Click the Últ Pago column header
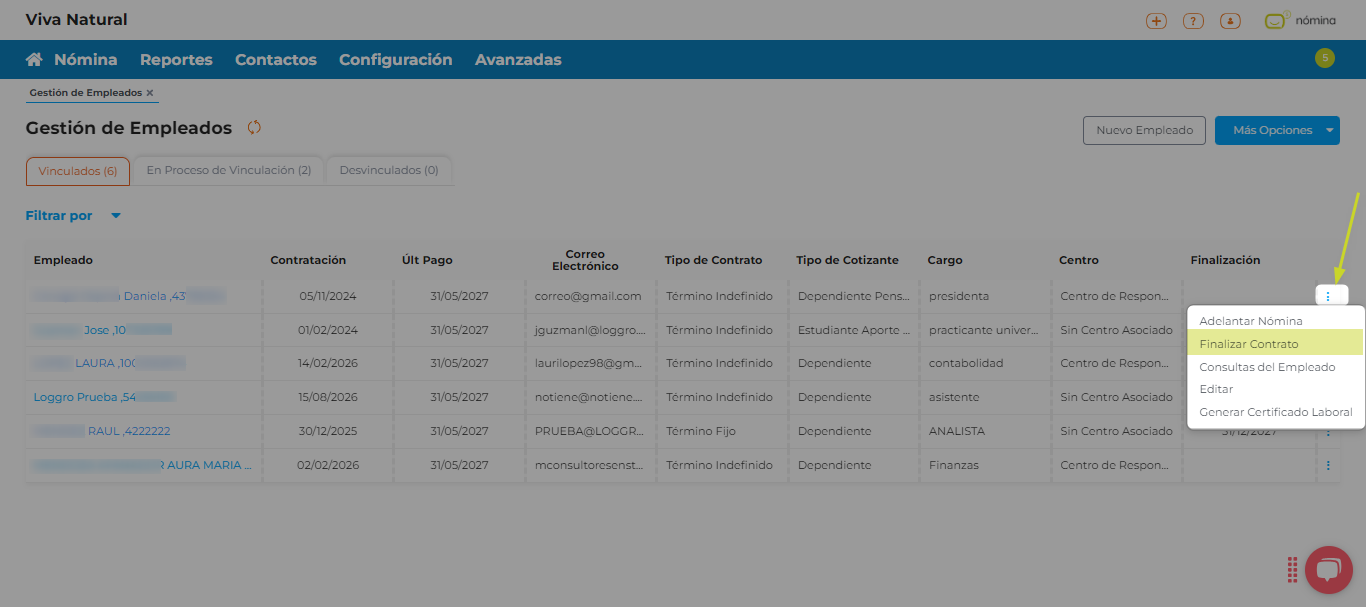 coord(427,260)
